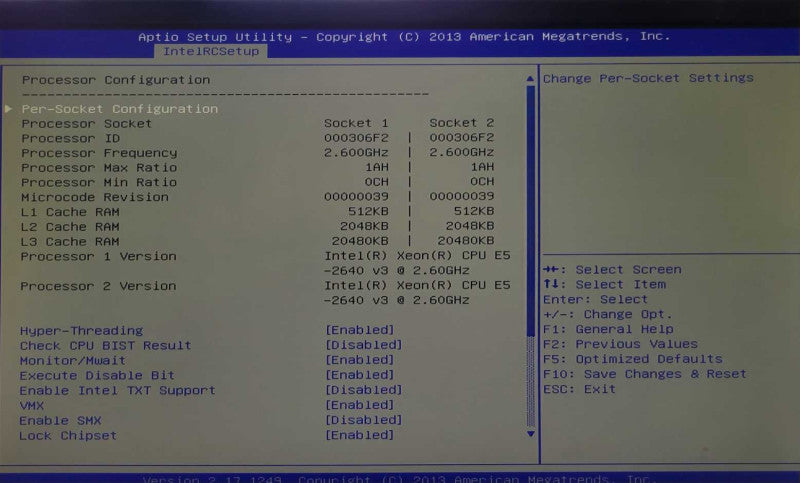Click the Socket 1 column header

pos(356,123)
